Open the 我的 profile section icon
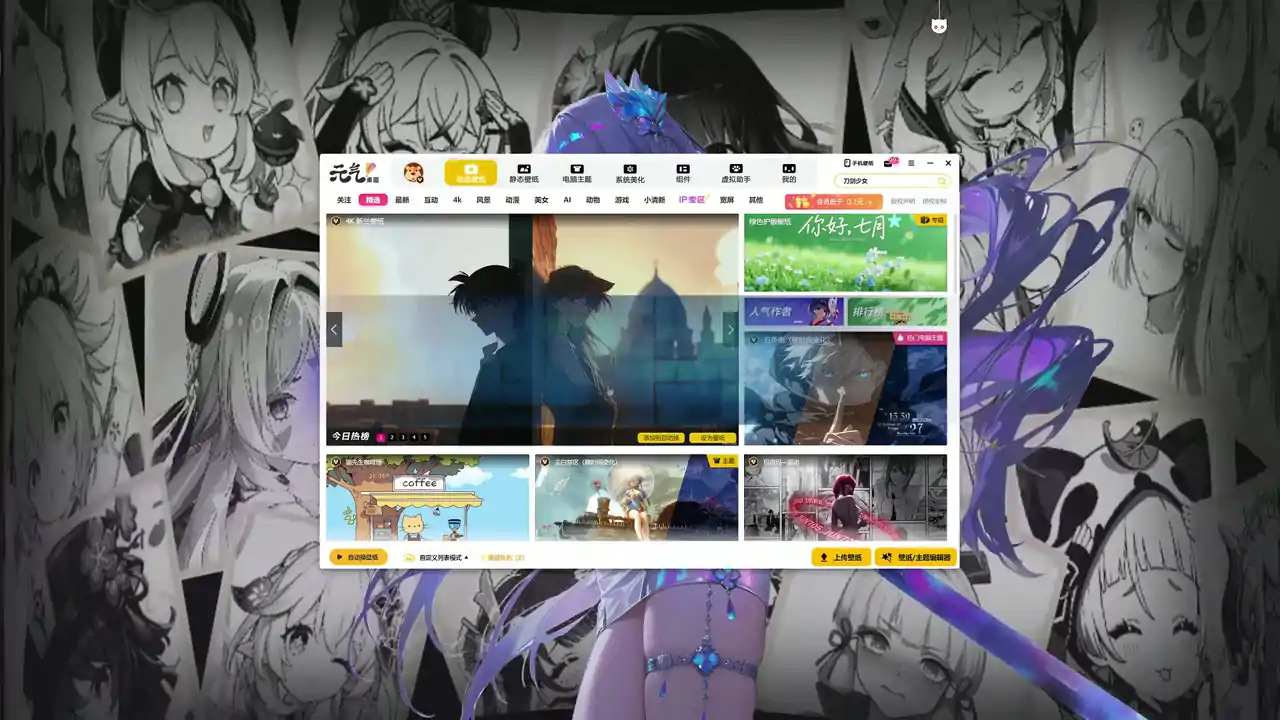Image resolution: width=1280 pixels, height=720 pixels. point(789,169)
